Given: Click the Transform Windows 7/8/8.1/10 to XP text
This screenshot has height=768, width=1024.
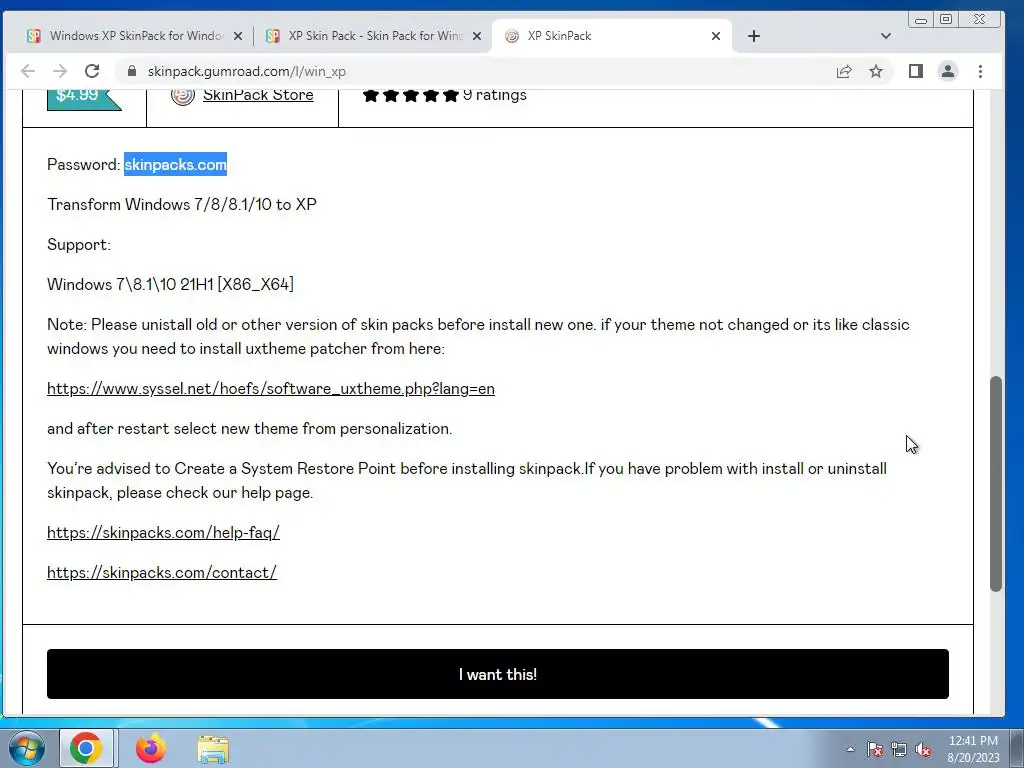Looking at the screenshot, I should tap(182, 204).
